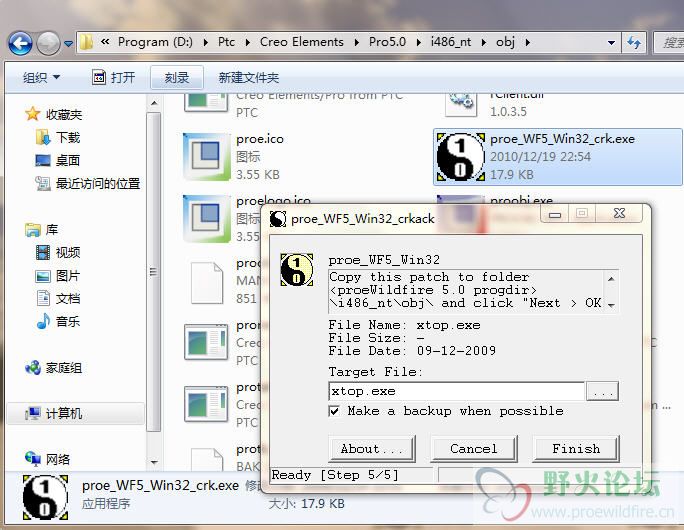Click the Target File input field
Viewport: 684px width, 530px height.
point(456,391)
